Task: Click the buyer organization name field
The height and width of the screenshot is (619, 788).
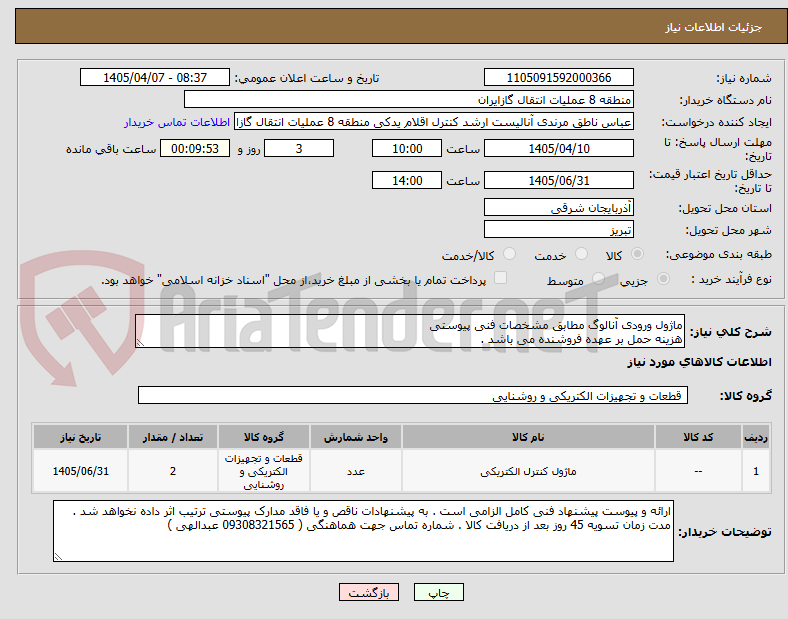Action: coord(408,99)
